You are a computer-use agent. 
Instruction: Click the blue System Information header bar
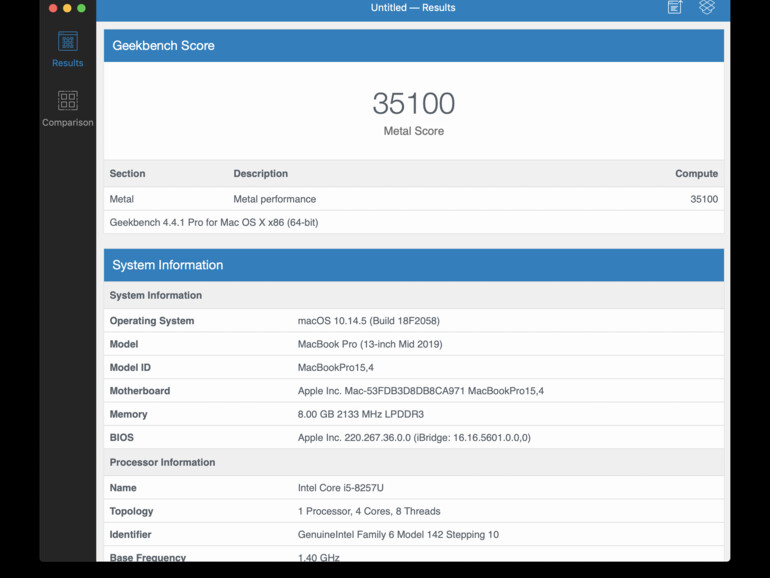[x=413, y=265]
